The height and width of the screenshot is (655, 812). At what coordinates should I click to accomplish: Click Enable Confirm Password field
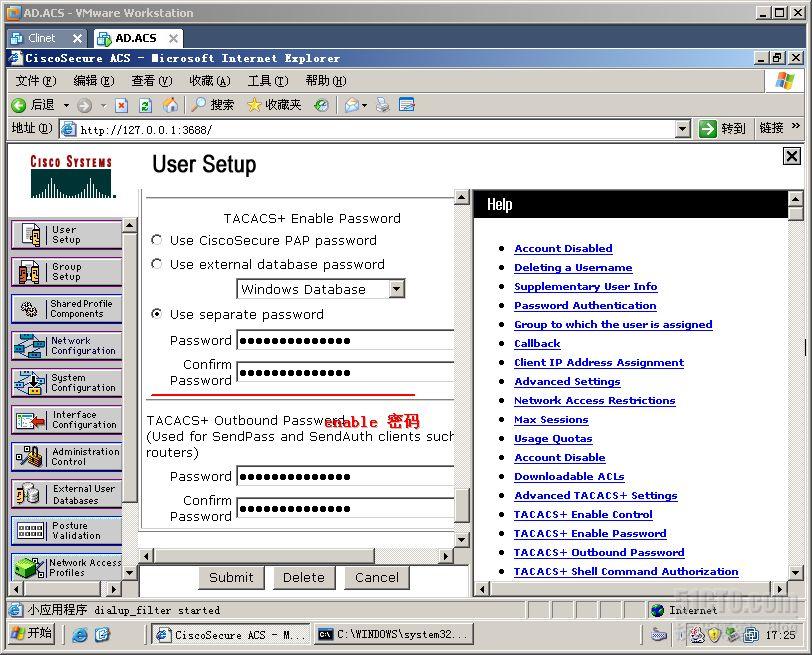pos(345,372)
